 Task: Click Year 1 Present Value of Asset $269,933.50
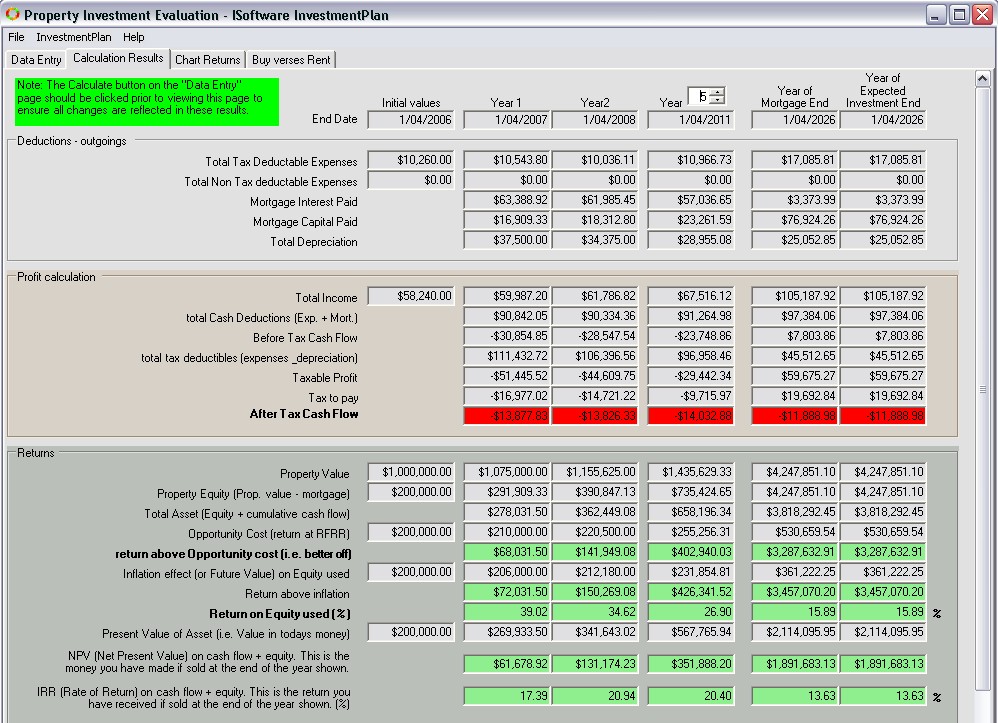[x=507, y=632]
